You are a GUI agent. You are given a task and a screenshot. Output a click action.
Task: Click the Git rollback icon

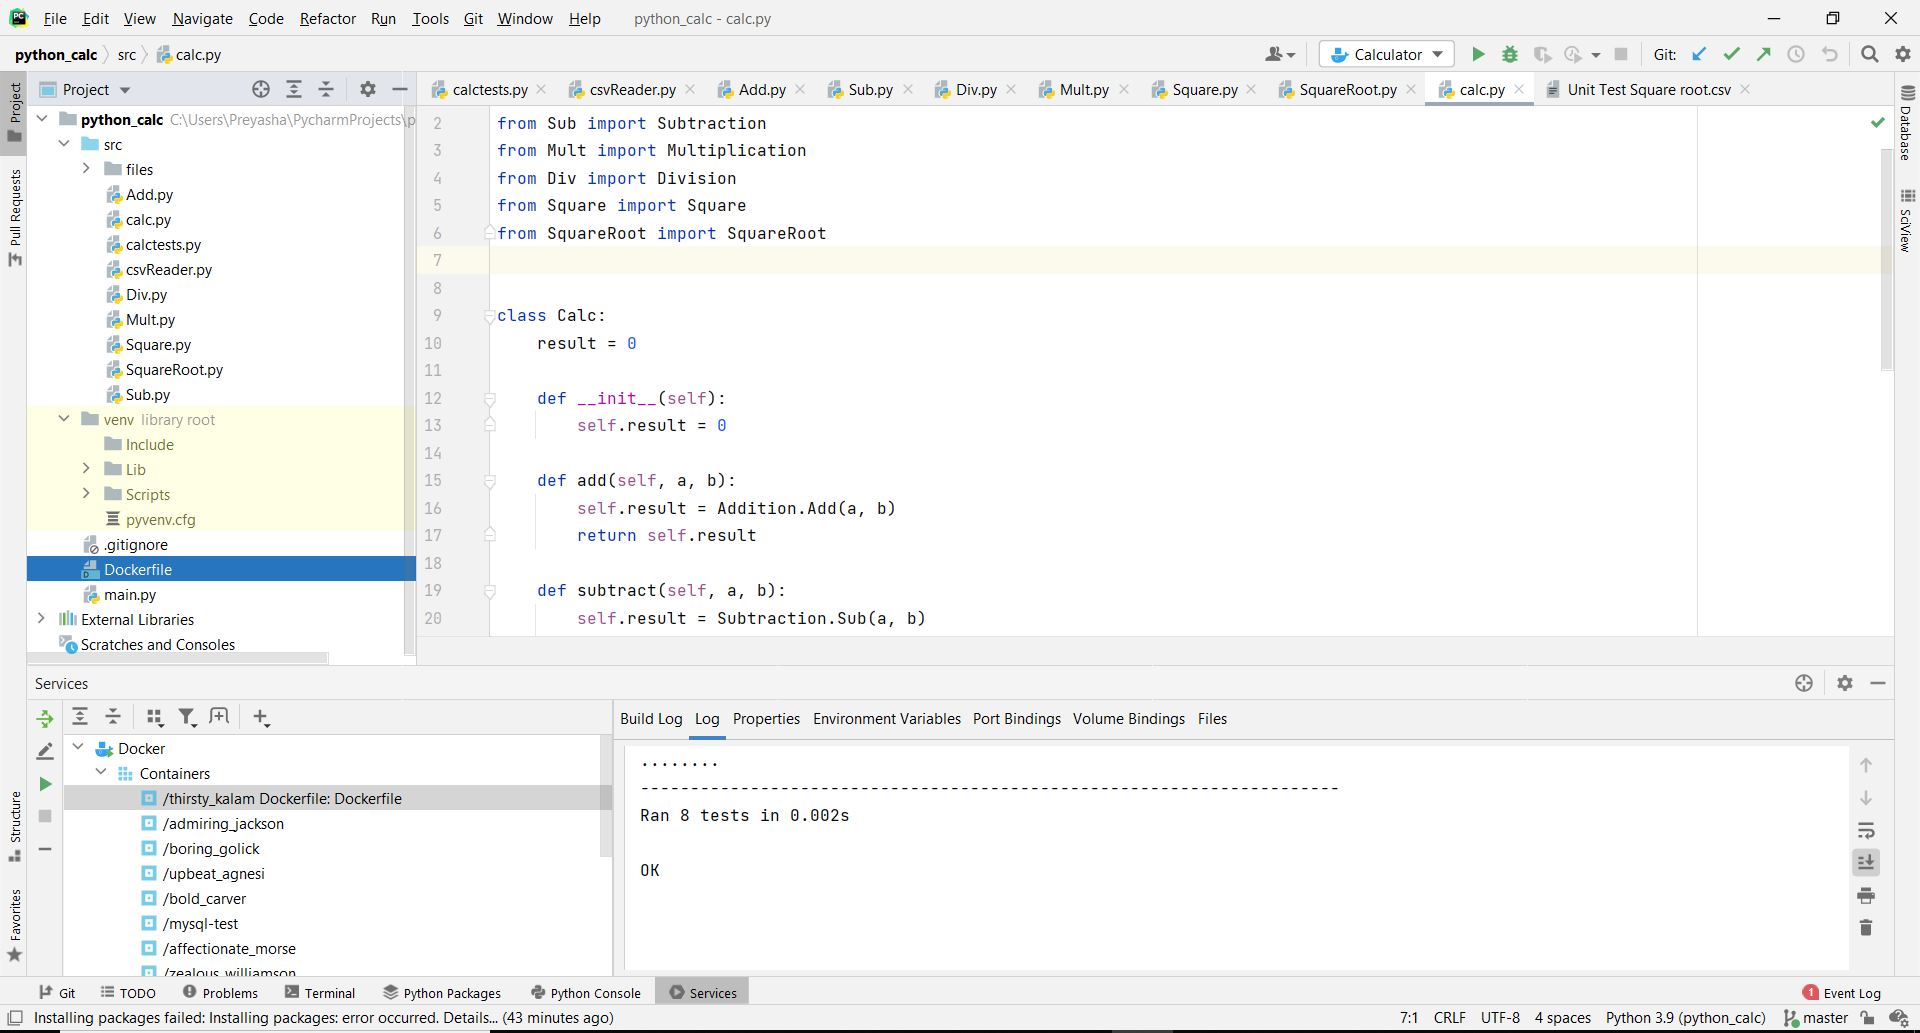point(1830,54)
